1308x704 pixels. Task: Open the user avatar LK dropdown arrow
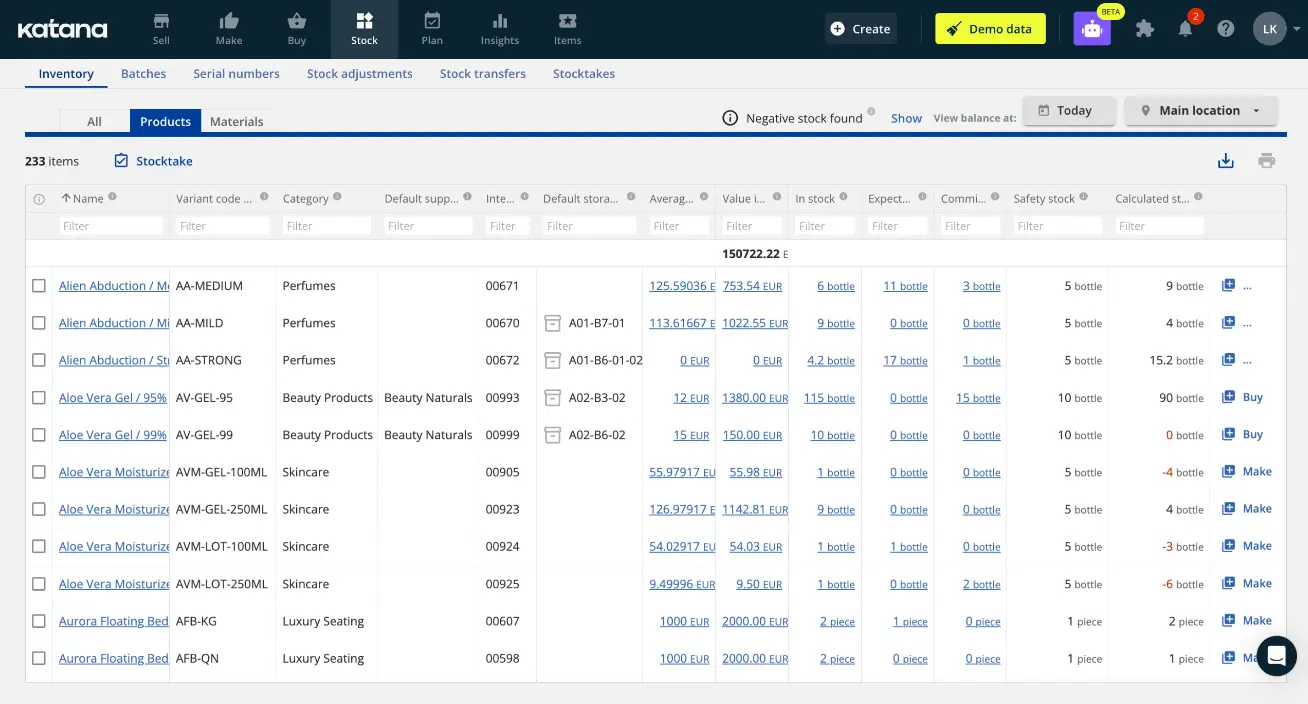tap(1294, 28)
